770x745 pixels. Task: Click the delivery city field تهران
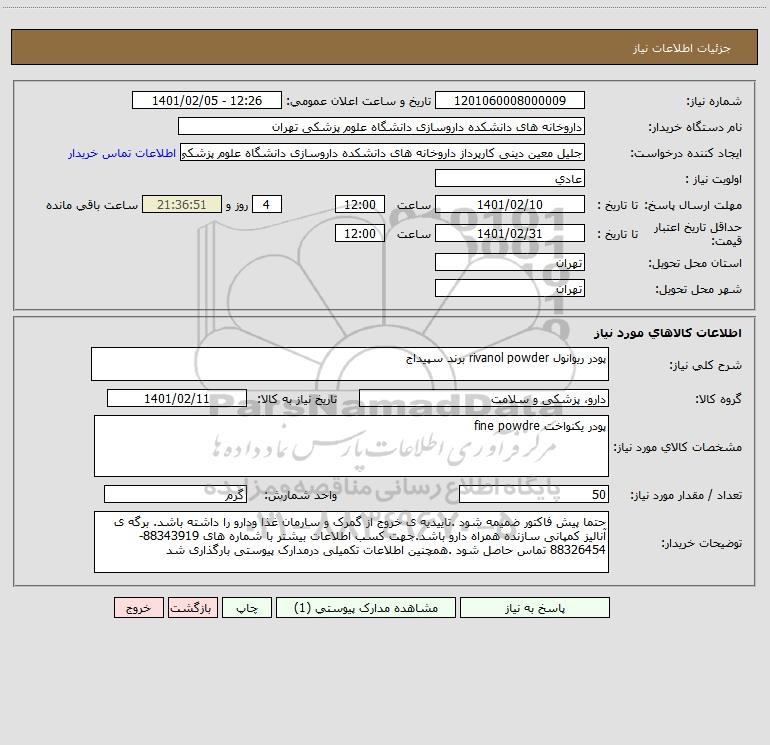point(510,288)
